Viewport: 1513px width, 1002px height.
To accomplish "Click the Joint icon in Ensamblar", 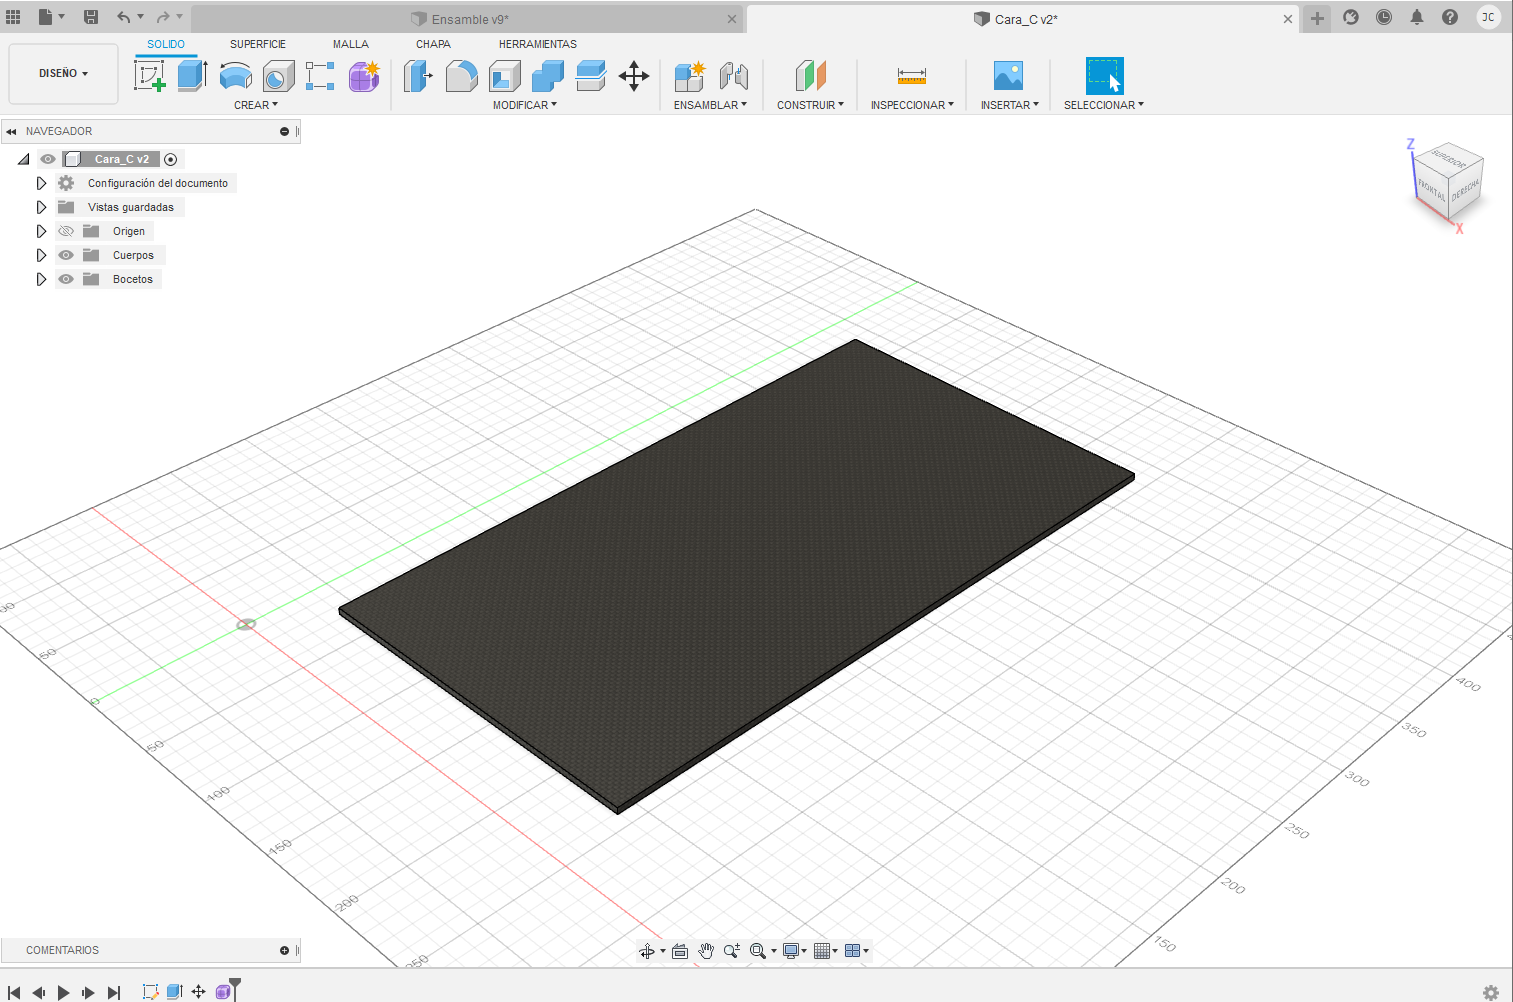I will click(733, 76).
